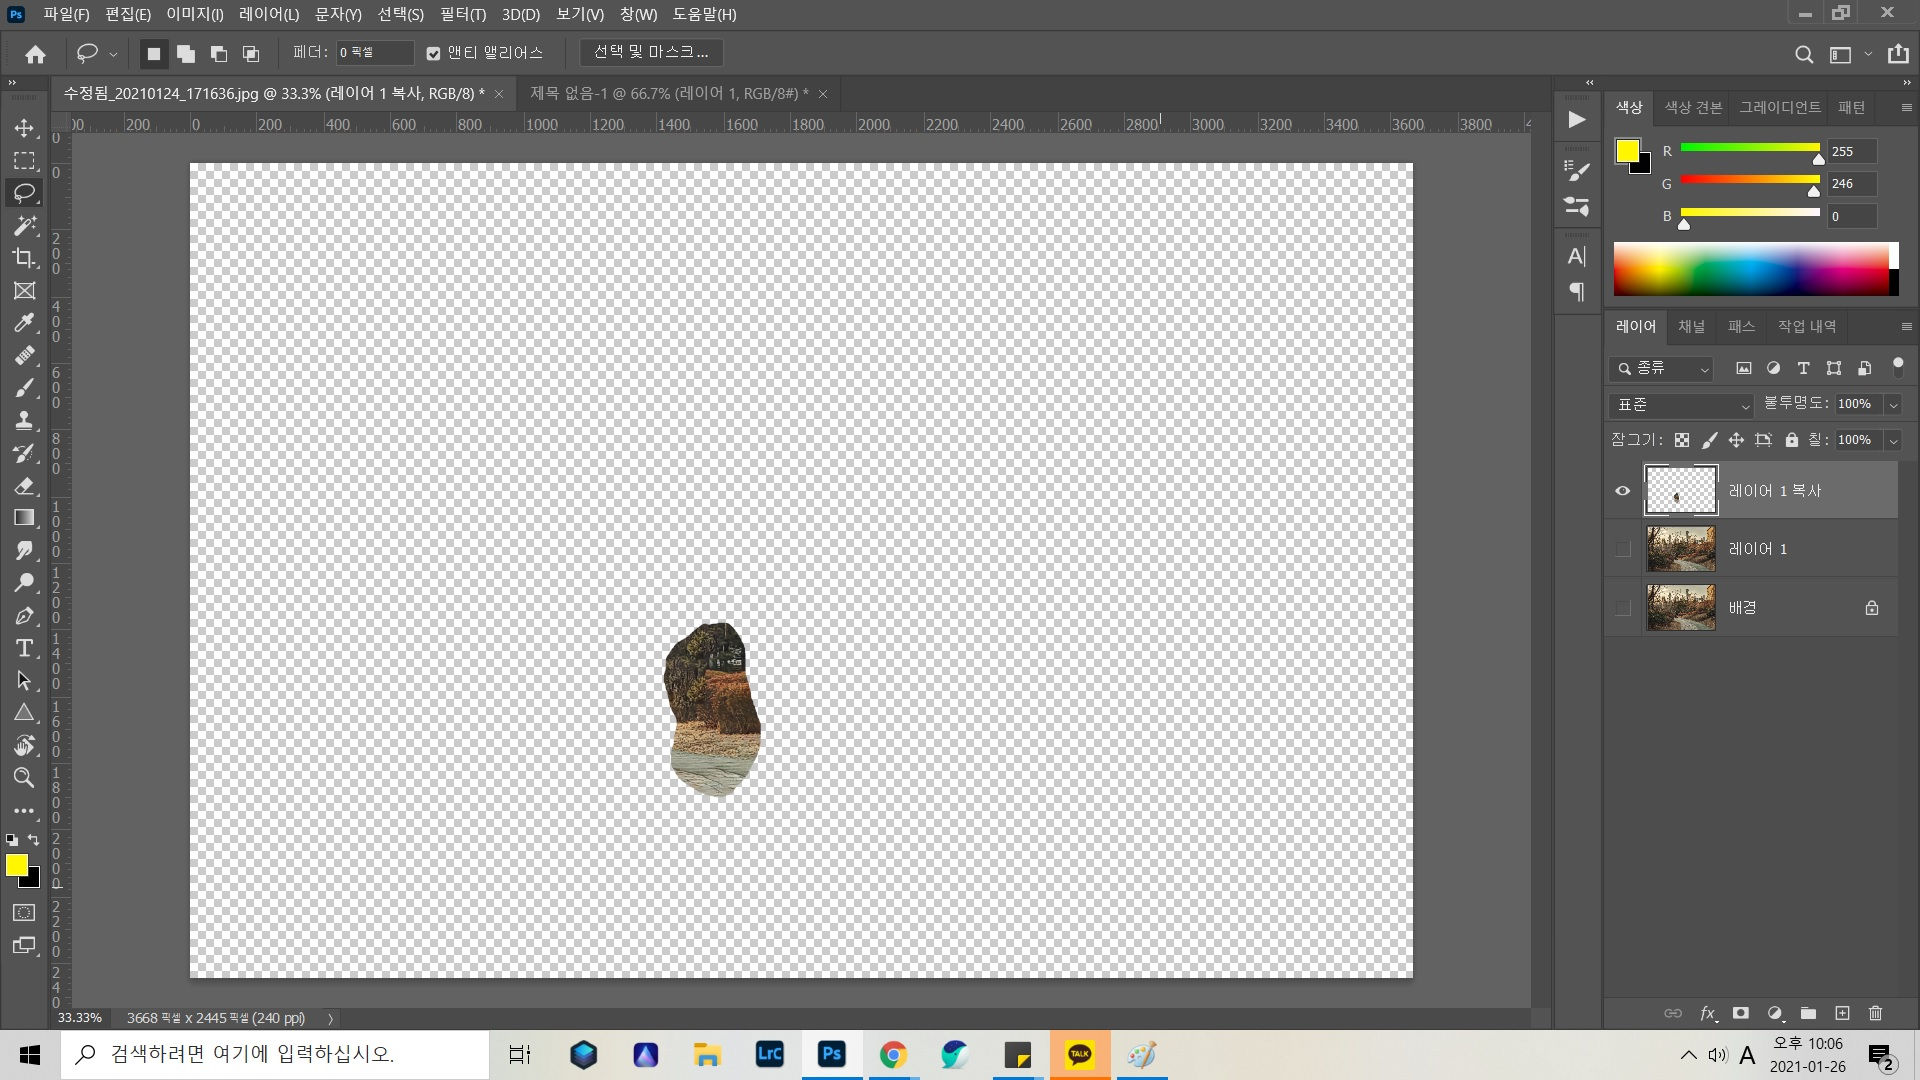Open KakaoTalk from the taskbar
Screen dimensions: 1920x1080
coord(1079,1054)
